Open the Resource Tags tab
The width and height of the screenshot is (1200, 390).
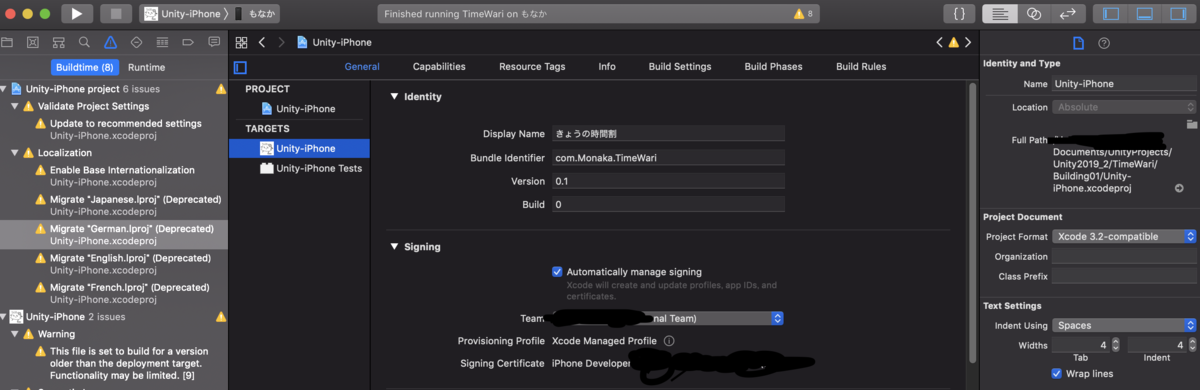click(x=532, y=67)
